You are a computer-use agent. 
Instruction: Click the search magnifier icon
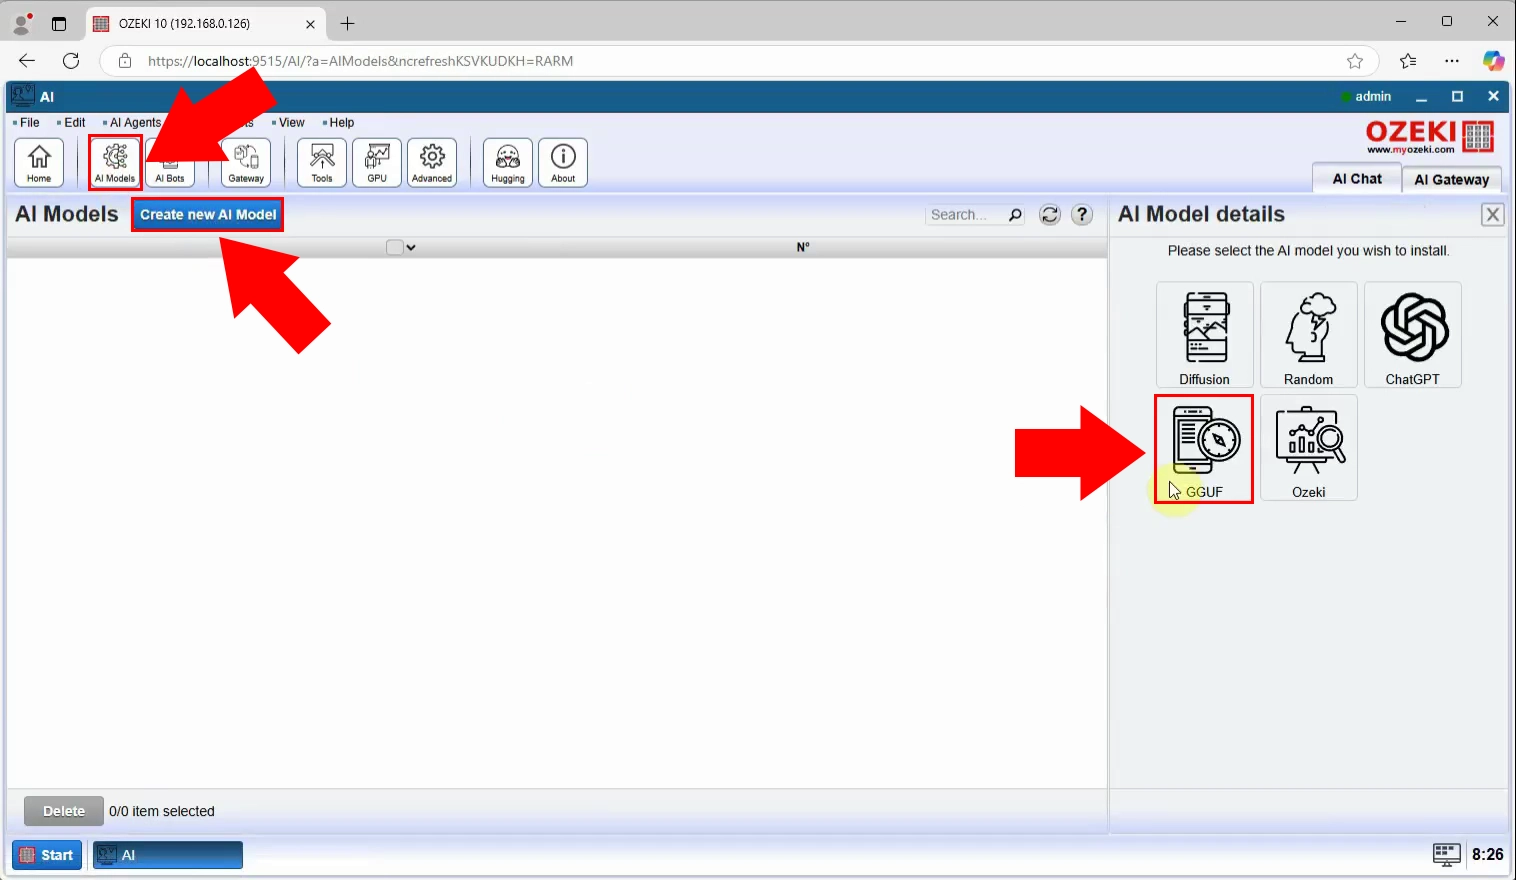coord(1015,215)
